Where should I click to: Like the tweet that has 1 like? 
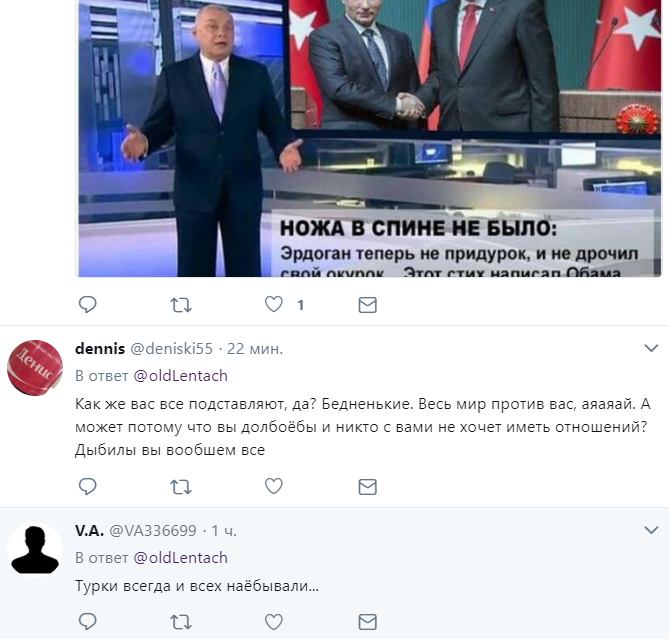coord(274,305)
